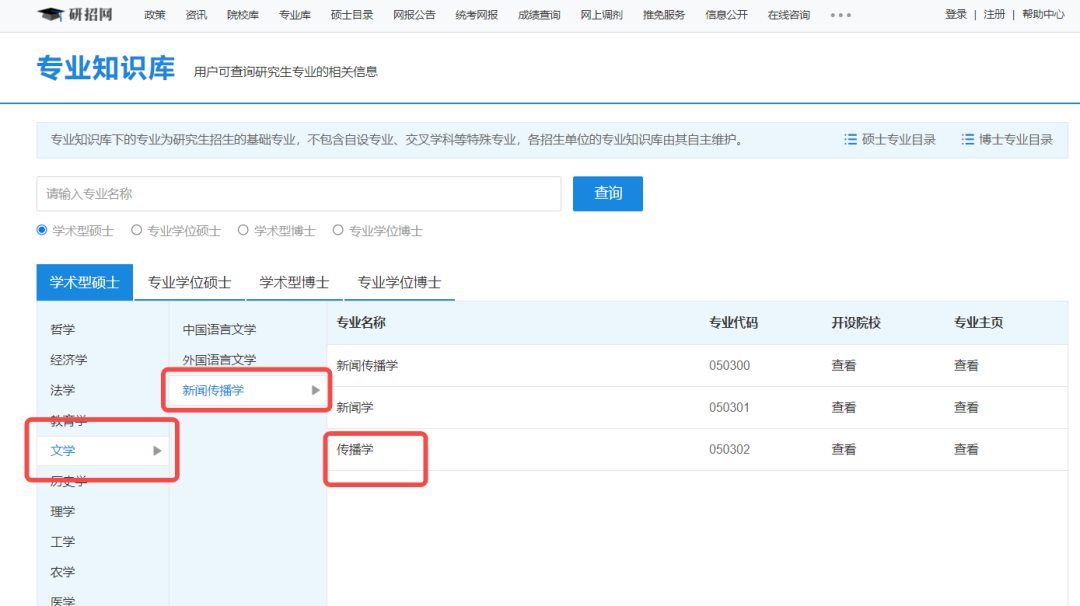Click the 新闻学 major name
1080x606 pixels.
[x=355, y=408]
